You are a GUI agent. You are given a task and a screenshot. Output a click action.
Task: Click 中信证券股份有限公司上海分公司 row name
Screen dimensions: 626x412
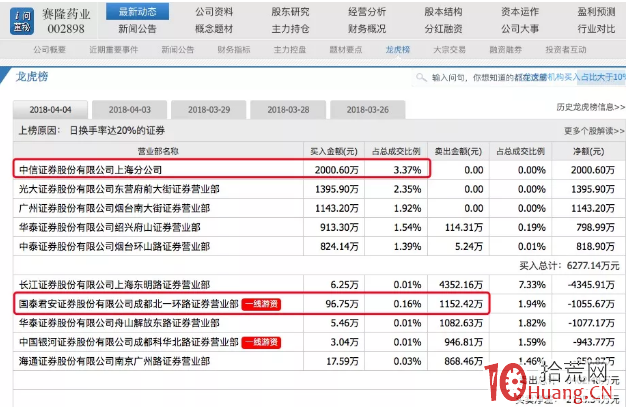point(90,170)
